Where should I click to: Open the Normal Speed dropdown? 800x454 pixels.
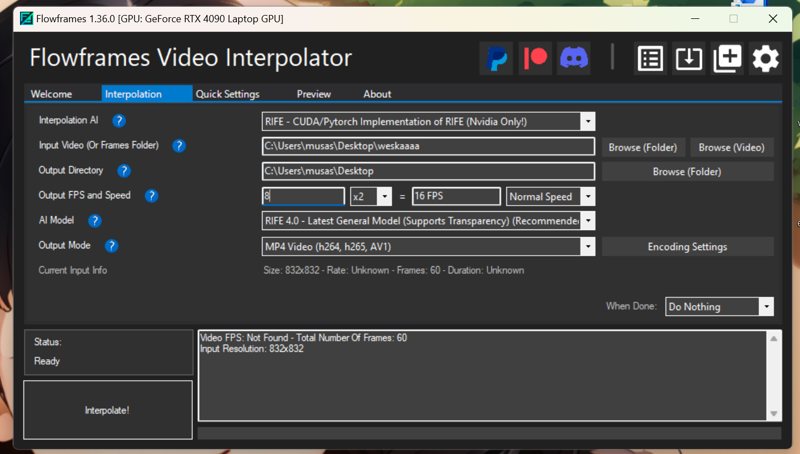pos(588,196)
